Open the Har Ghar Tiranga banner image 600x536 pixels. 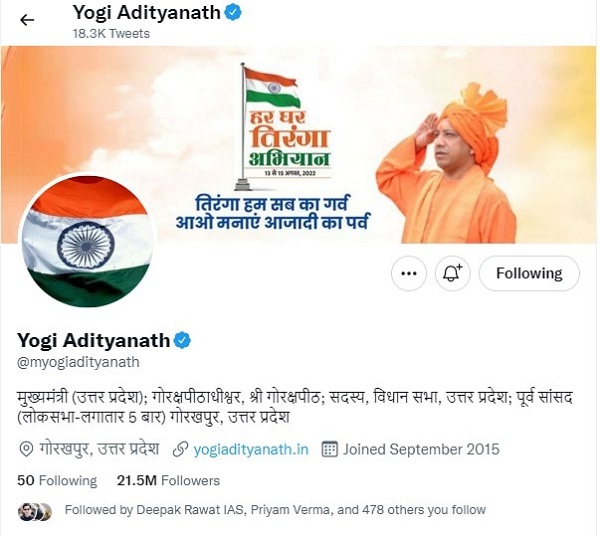[x=298, y=145]
